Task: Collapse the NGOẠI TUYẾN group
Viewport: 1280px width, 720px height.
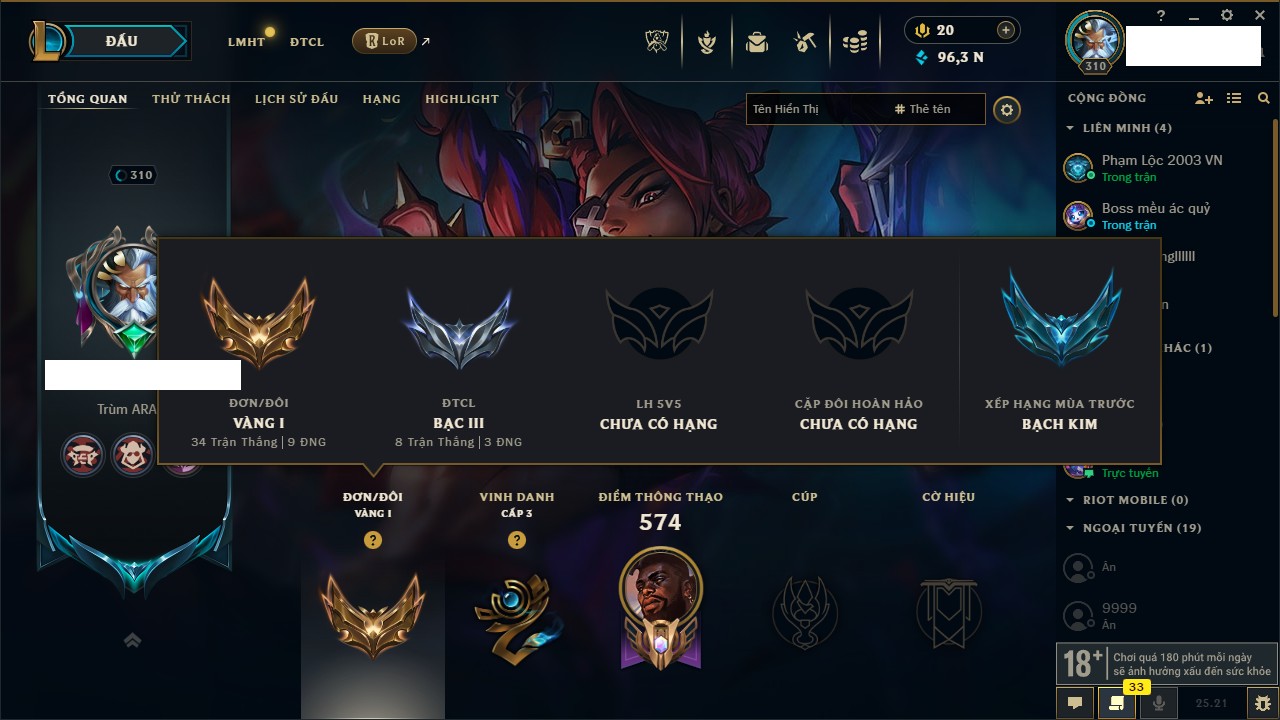Action: point(1133,528)
